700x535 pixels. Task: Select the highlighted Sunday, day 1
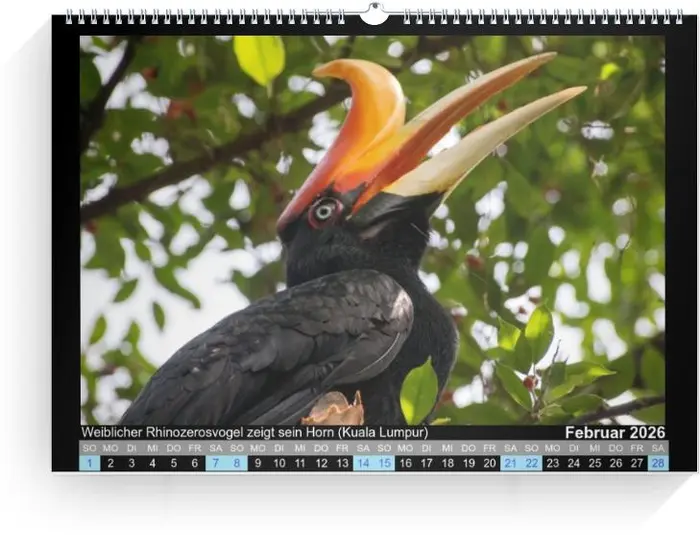click(x=90, y=463)
